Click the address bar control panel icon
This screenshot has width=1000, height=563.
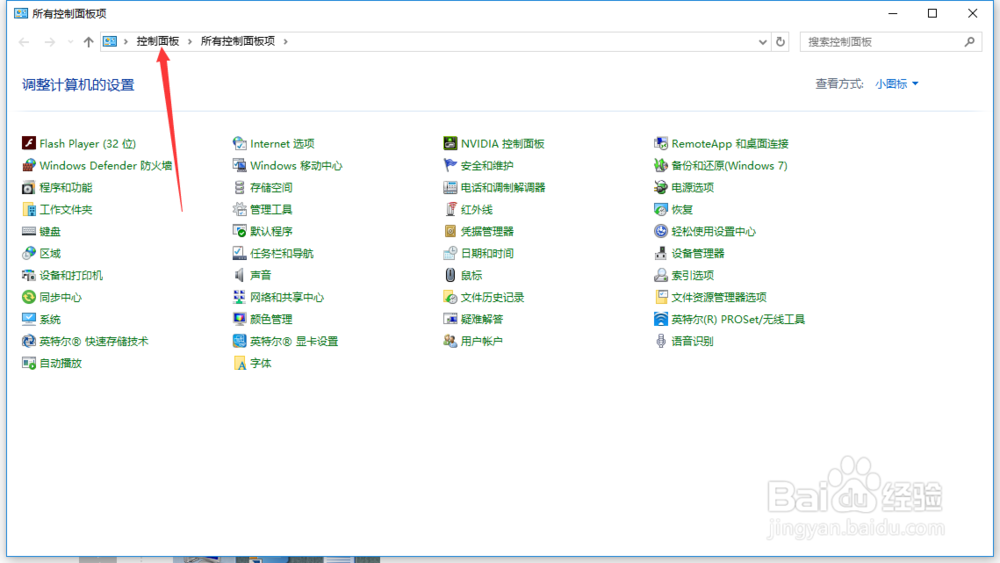point(110,41)
